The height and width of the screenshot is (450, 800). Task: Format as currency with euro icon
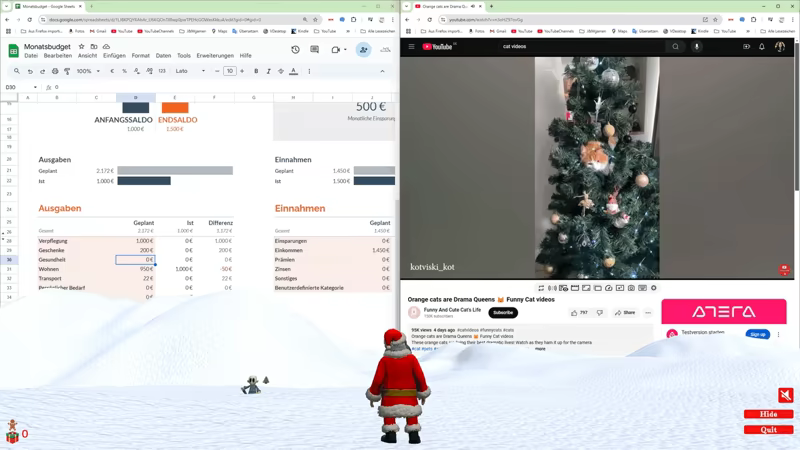[112, 71]
